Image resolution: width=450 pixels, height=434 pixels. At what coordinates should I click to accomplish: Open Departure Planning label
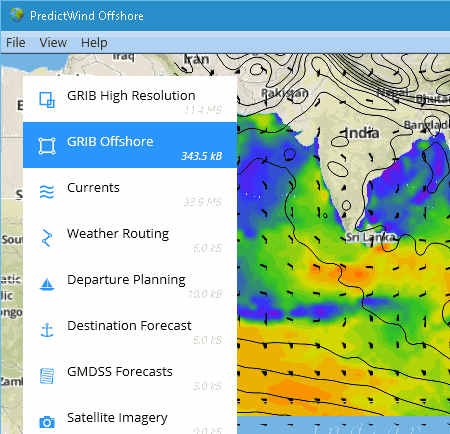tap(126, 280)
